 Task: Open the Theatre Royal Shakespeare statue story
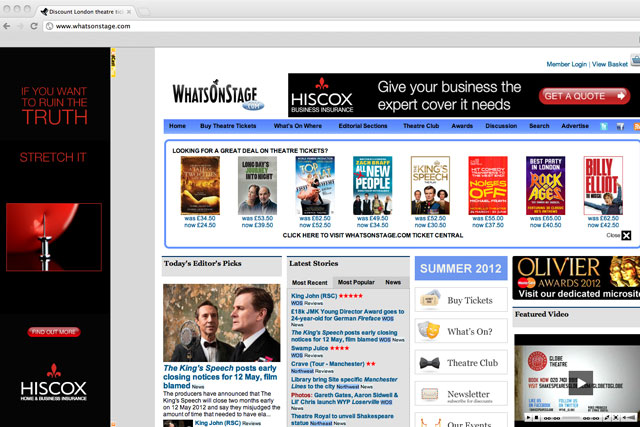coord(342,419)
